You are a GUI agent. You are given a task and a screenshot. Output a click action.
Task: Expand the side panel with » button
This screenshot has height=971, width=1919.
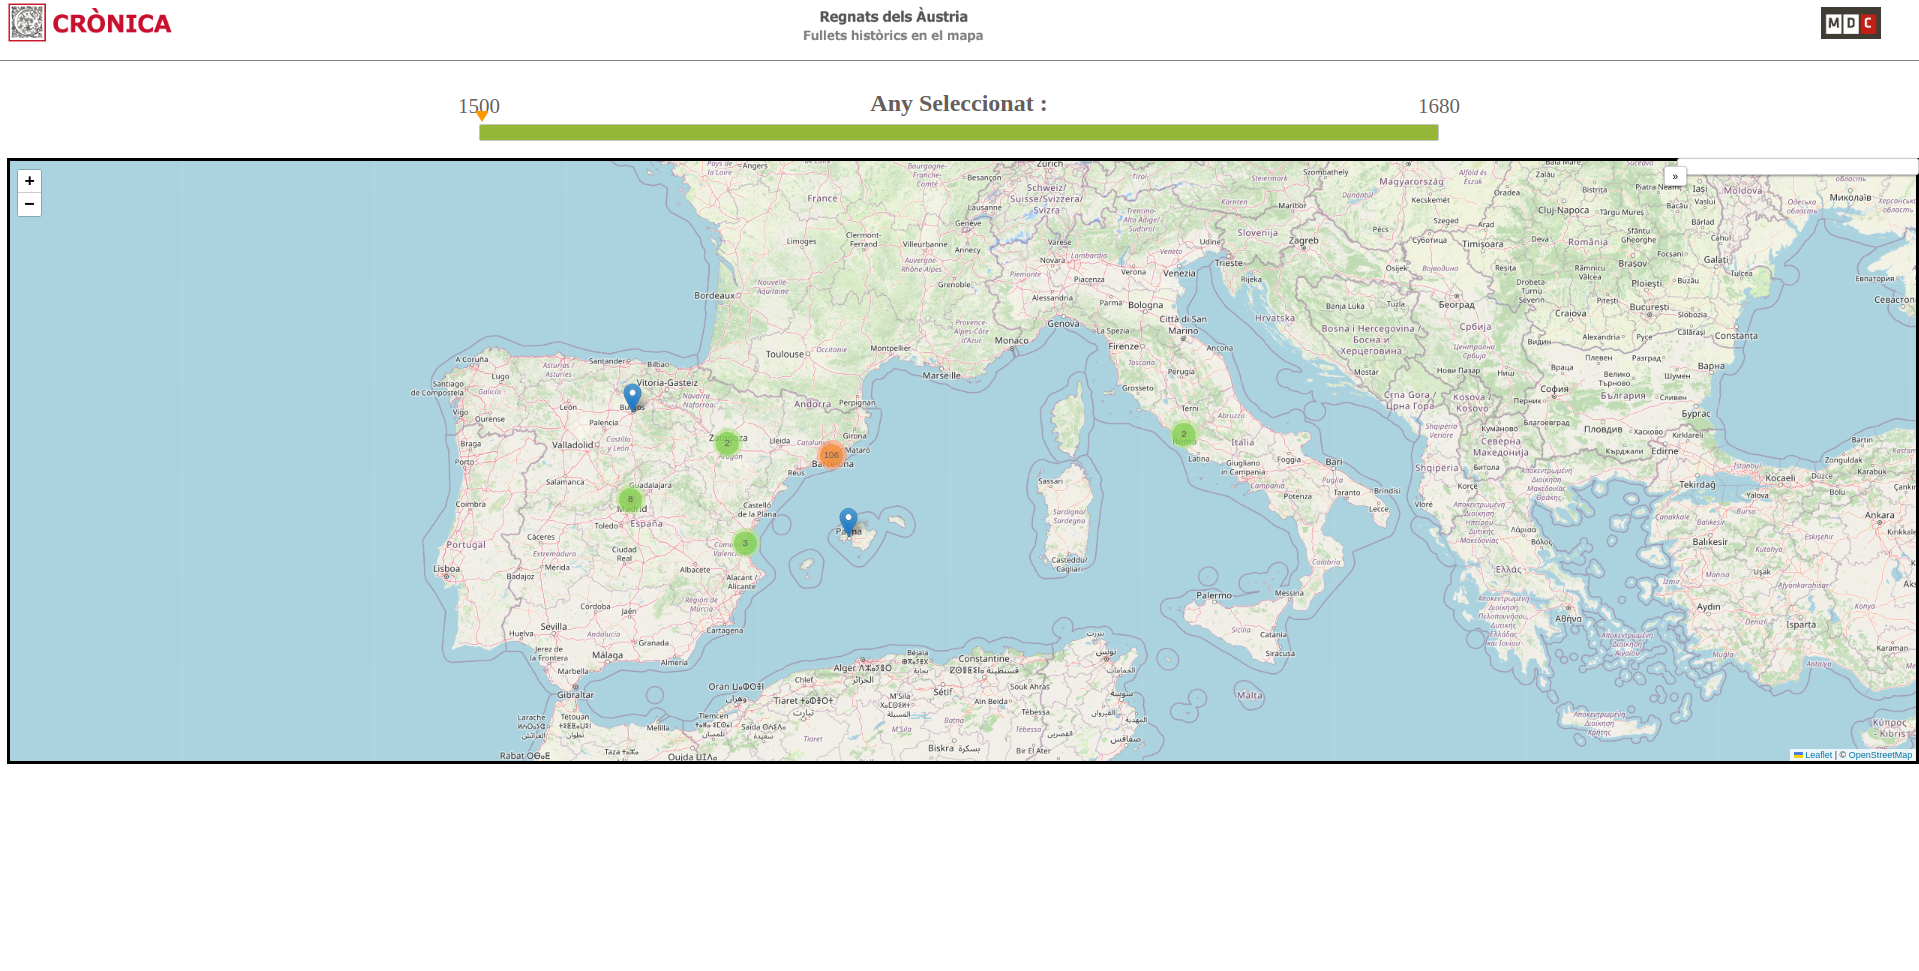pos(1675,177)
